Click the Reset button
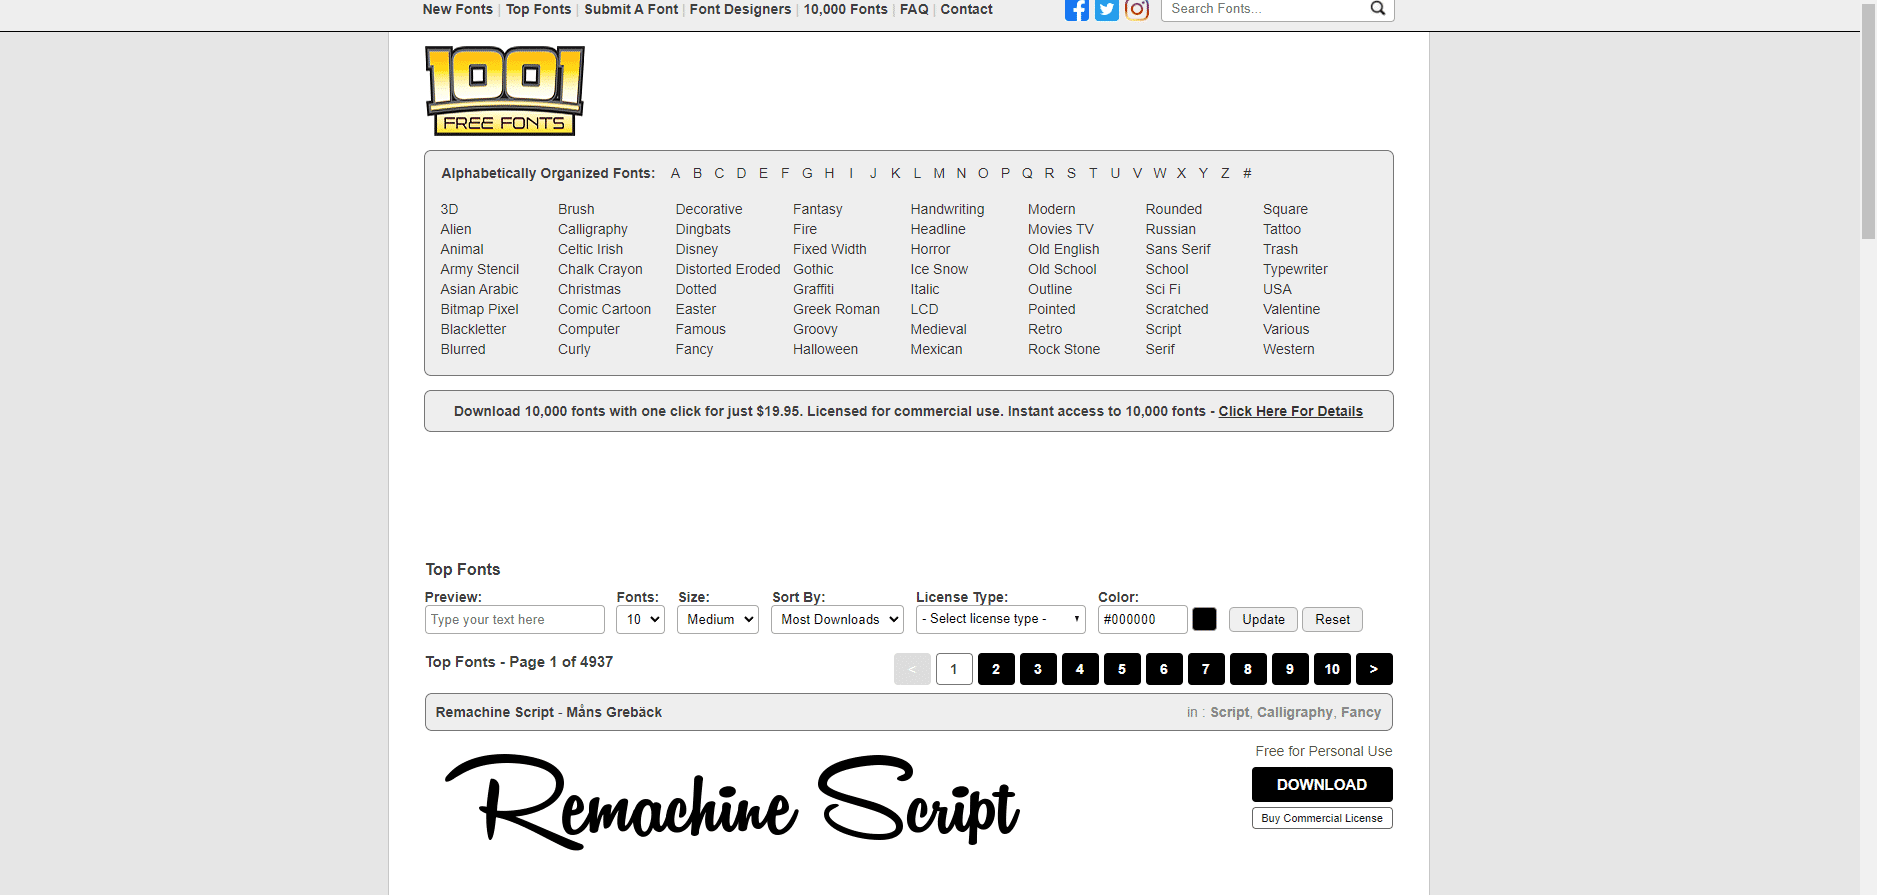 click(x=1332, y=620)
